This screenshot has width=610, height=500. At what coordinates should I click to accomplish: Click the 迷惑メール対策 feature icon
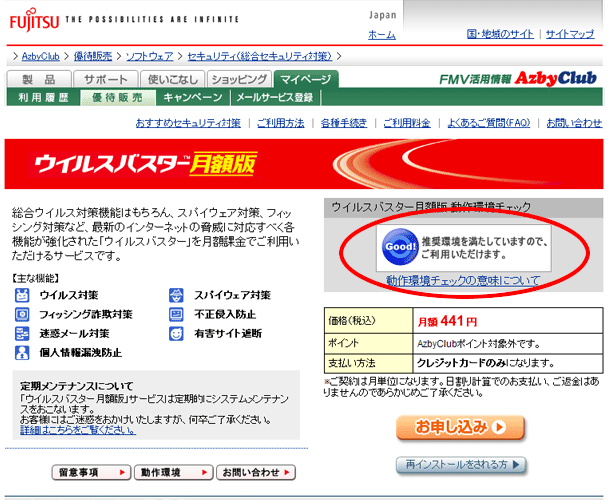coord(22,333)
